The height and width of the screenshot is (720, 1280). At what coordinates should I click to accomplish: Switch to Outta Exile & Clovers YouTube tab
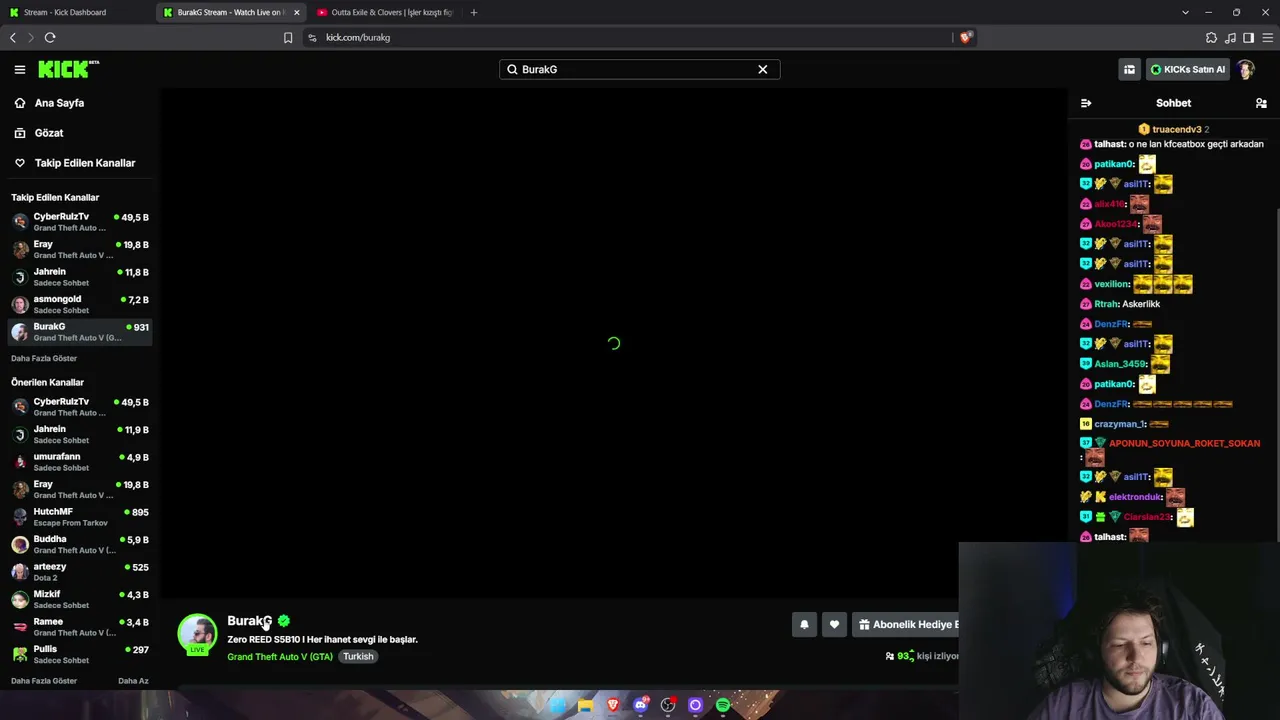point(385,12)
